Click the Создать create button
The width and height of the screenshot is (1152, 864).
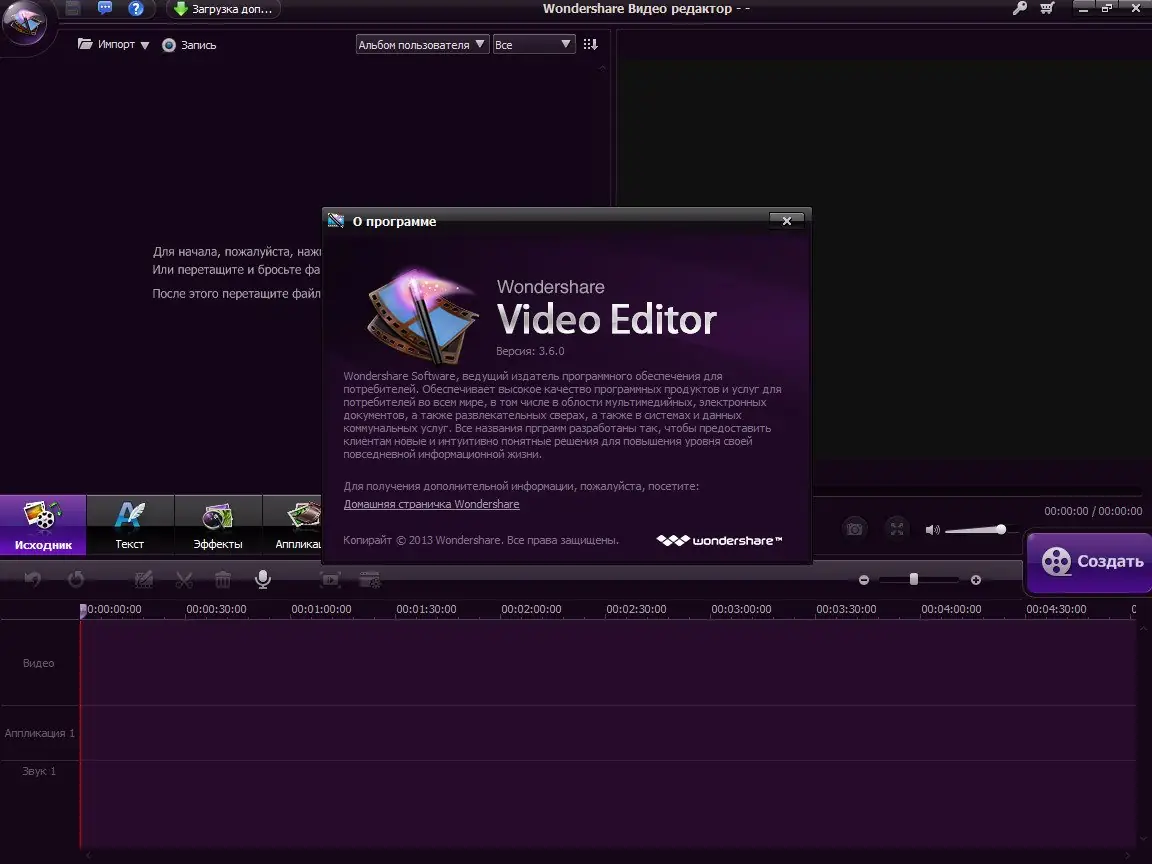tap(1090, 562)
